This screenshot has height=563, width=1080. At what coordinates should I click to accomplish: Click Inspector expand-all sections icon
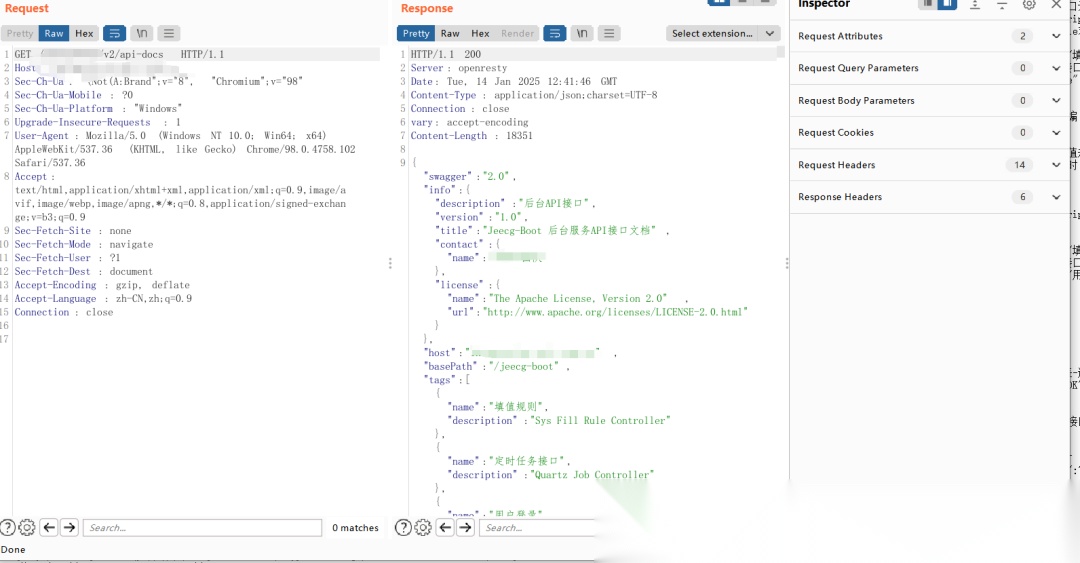[975, 5]
